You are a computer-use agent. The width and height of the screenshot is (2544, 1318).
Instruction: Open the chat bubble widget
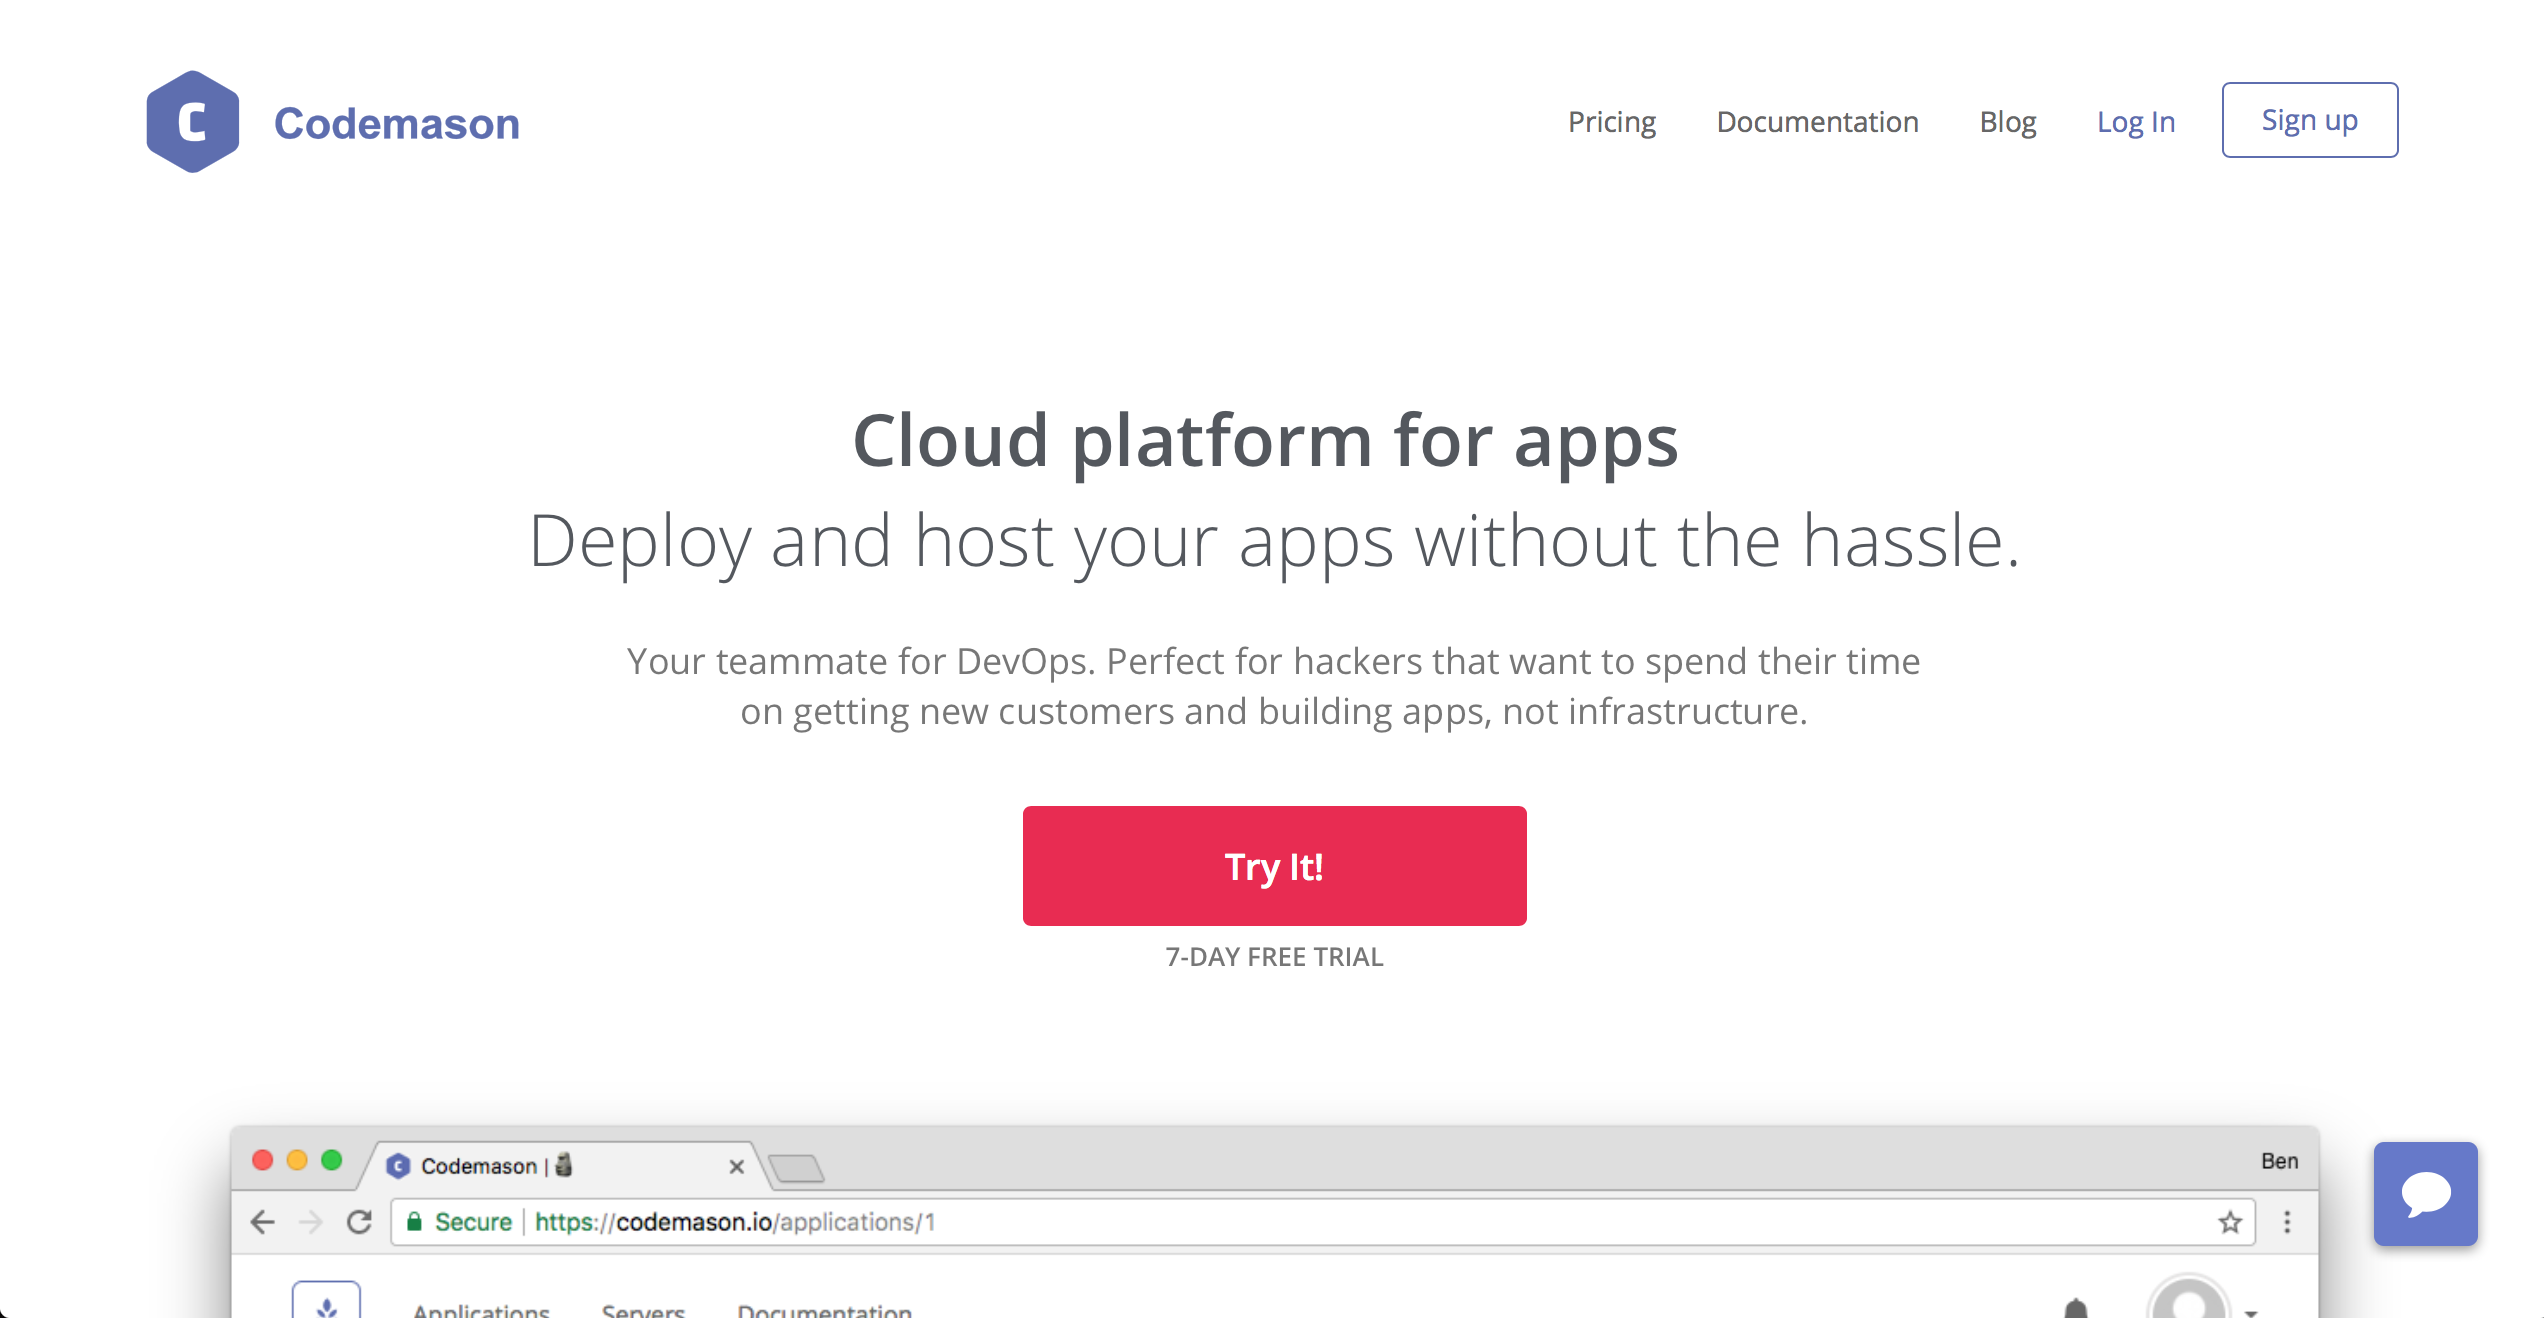pos(2425,1193)
